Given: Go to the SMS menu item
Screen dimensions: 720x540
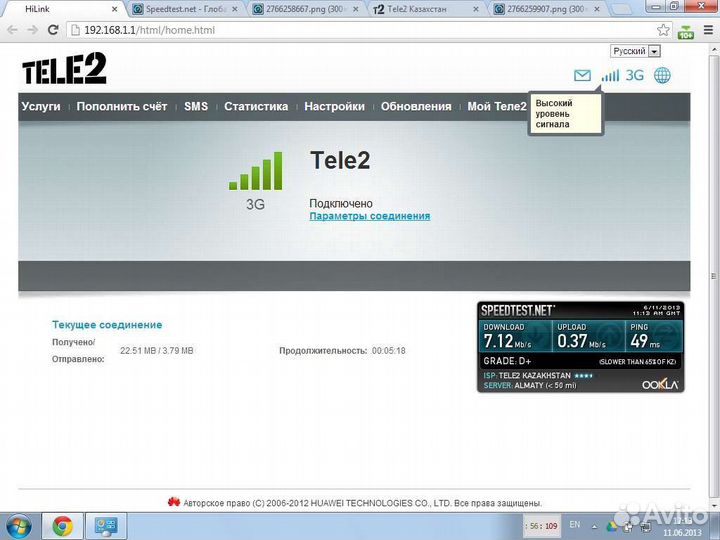Looking at the screenshot, I should (196, 107).
